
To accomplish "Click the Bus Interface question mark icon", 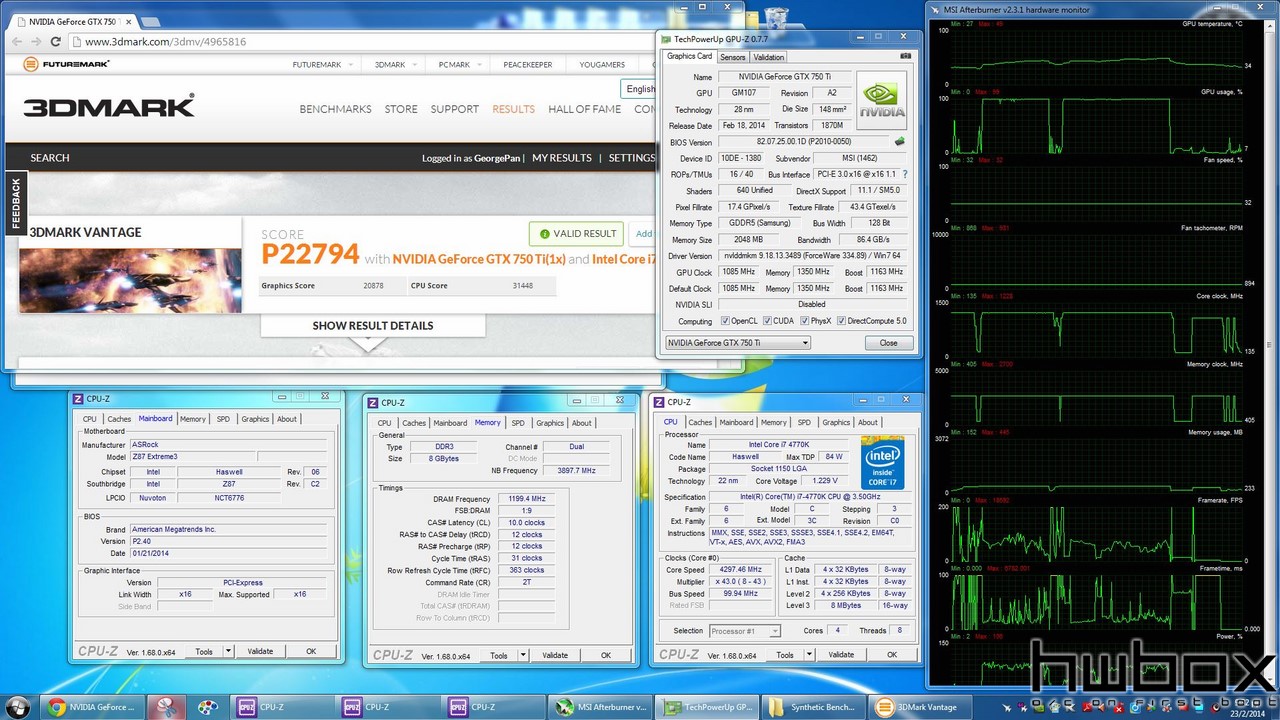I will pyautogui.click(x=904, y=174).
